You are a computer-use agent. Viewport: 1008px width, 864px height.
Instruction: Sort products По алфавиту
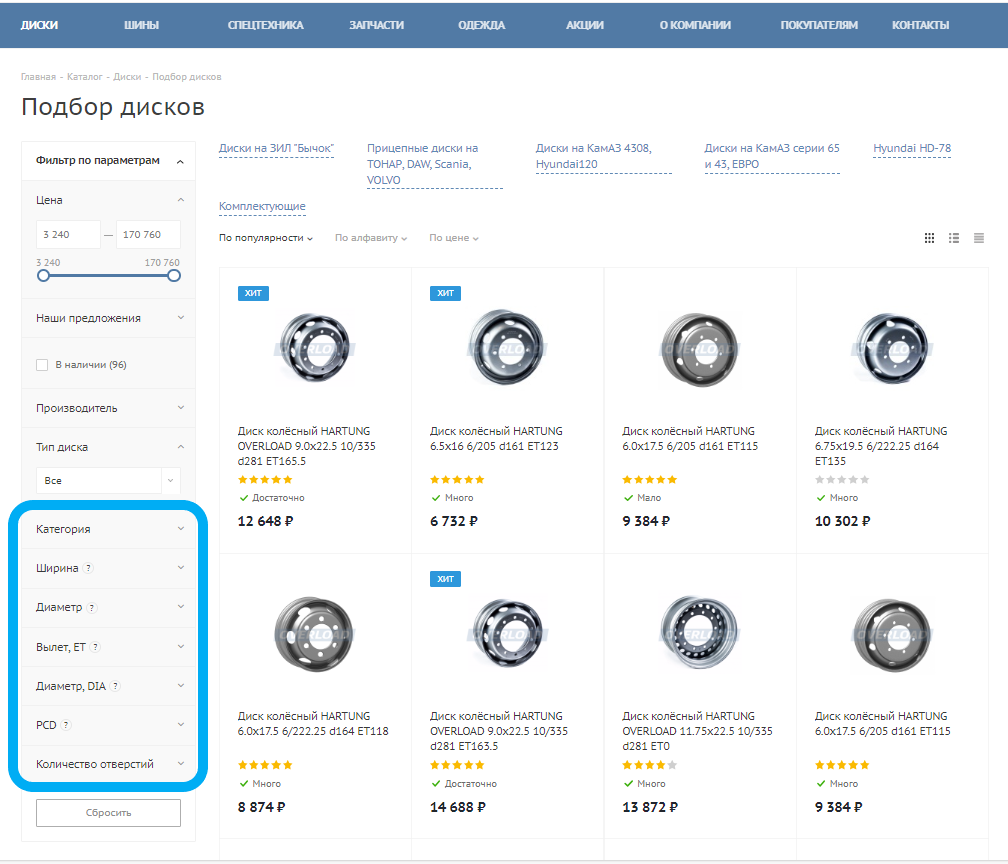(x=371, y=238)
